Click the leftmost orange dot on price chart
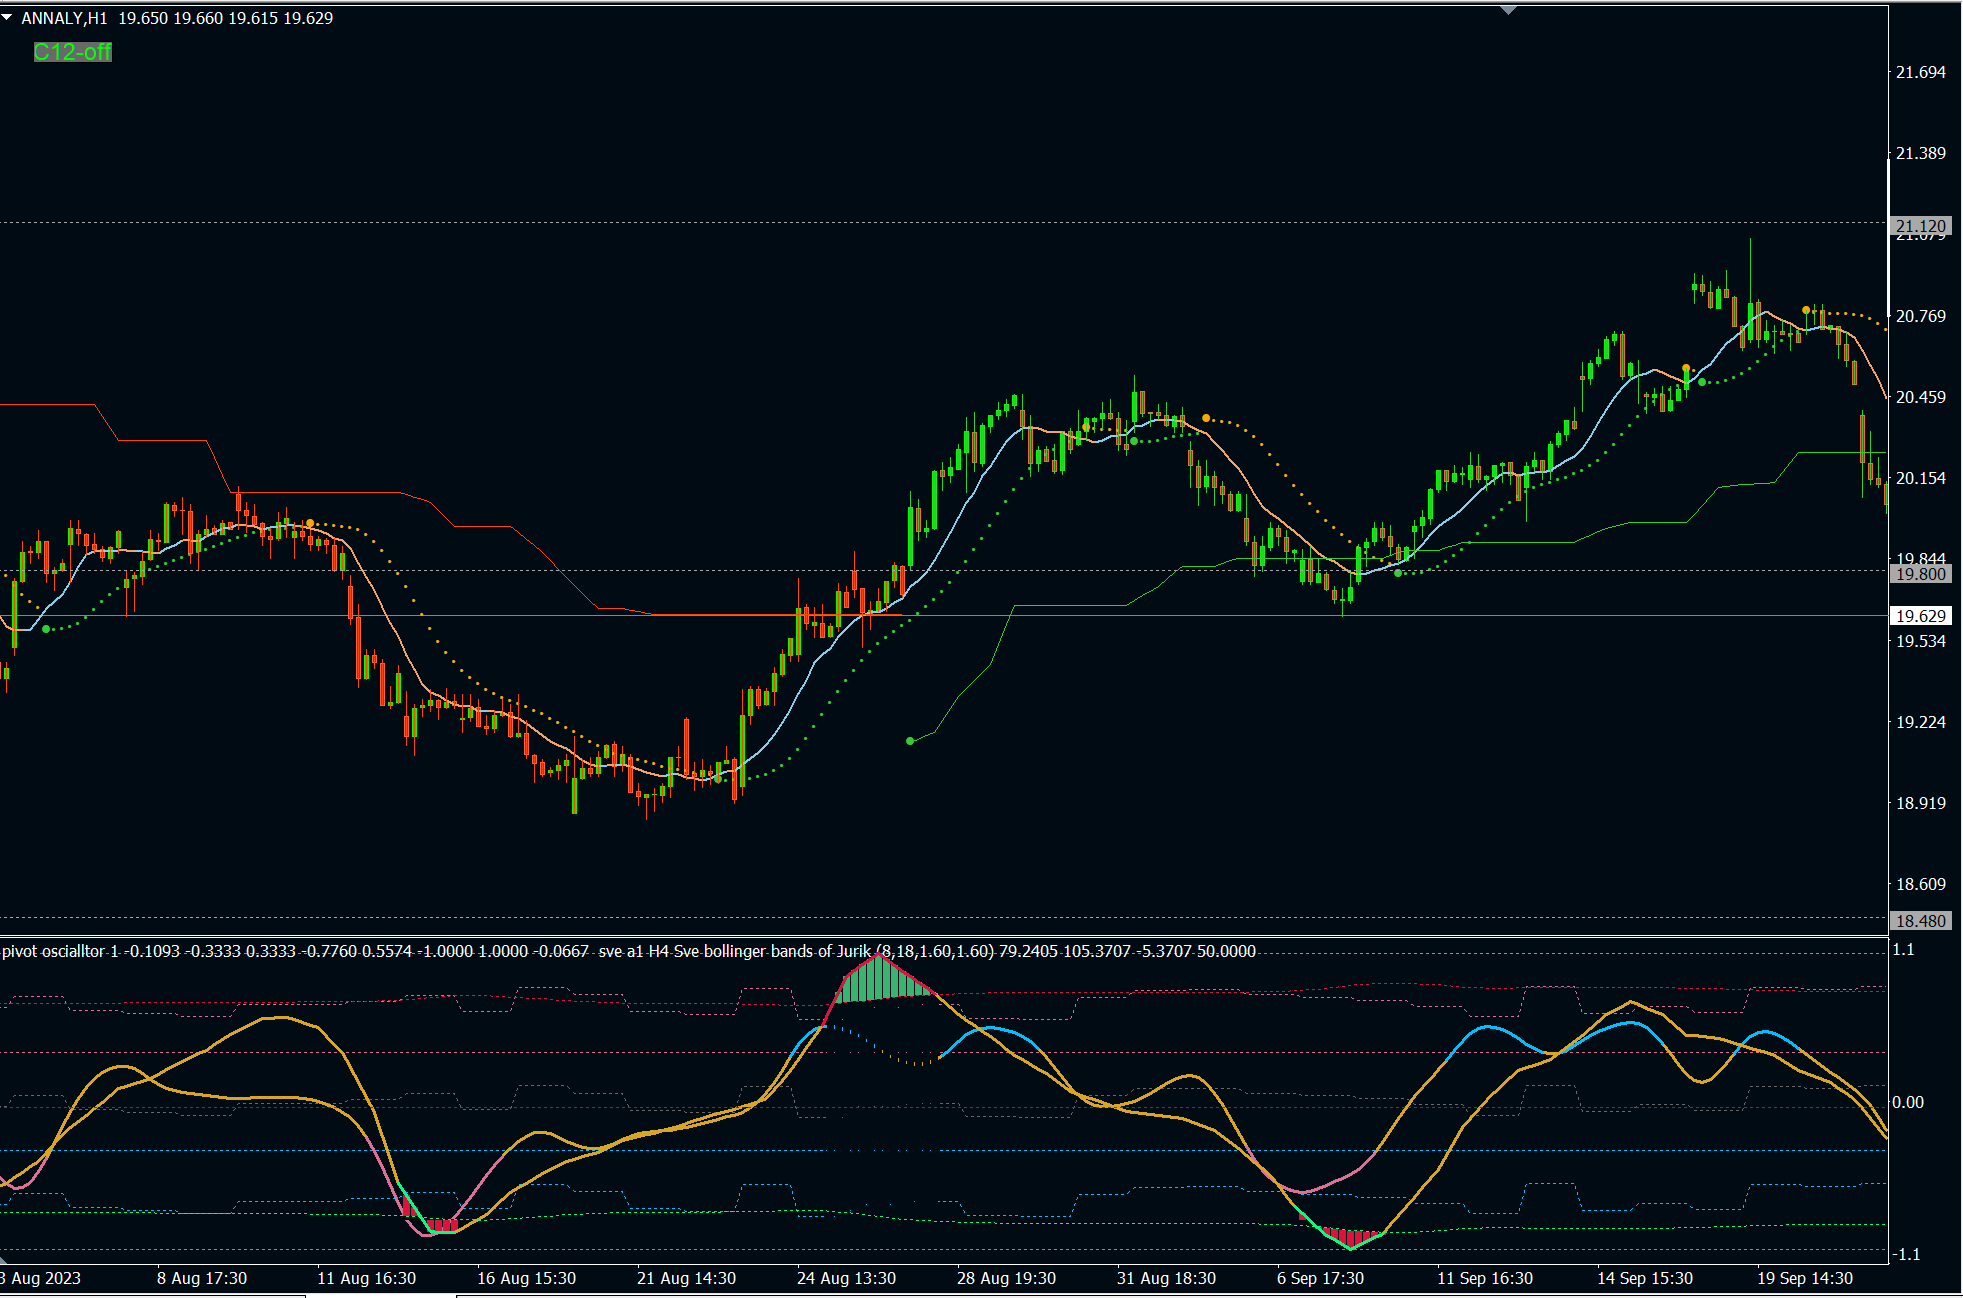Image resolution: width=1963 pixels, height=1298 pixels. coord(310,523)
